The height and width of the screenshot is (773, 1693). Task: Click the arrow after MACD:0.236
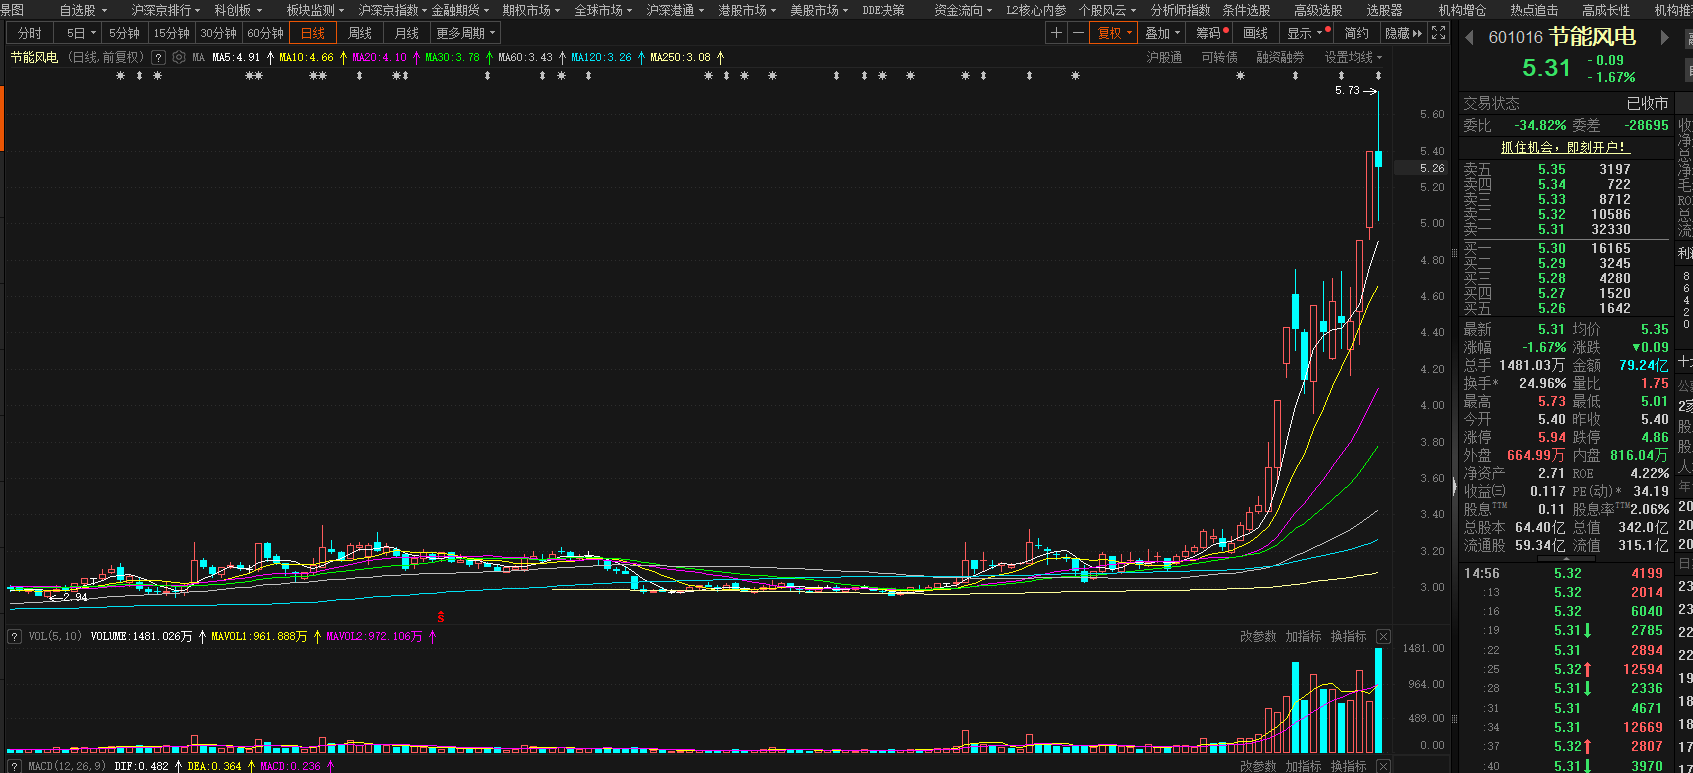330,767
